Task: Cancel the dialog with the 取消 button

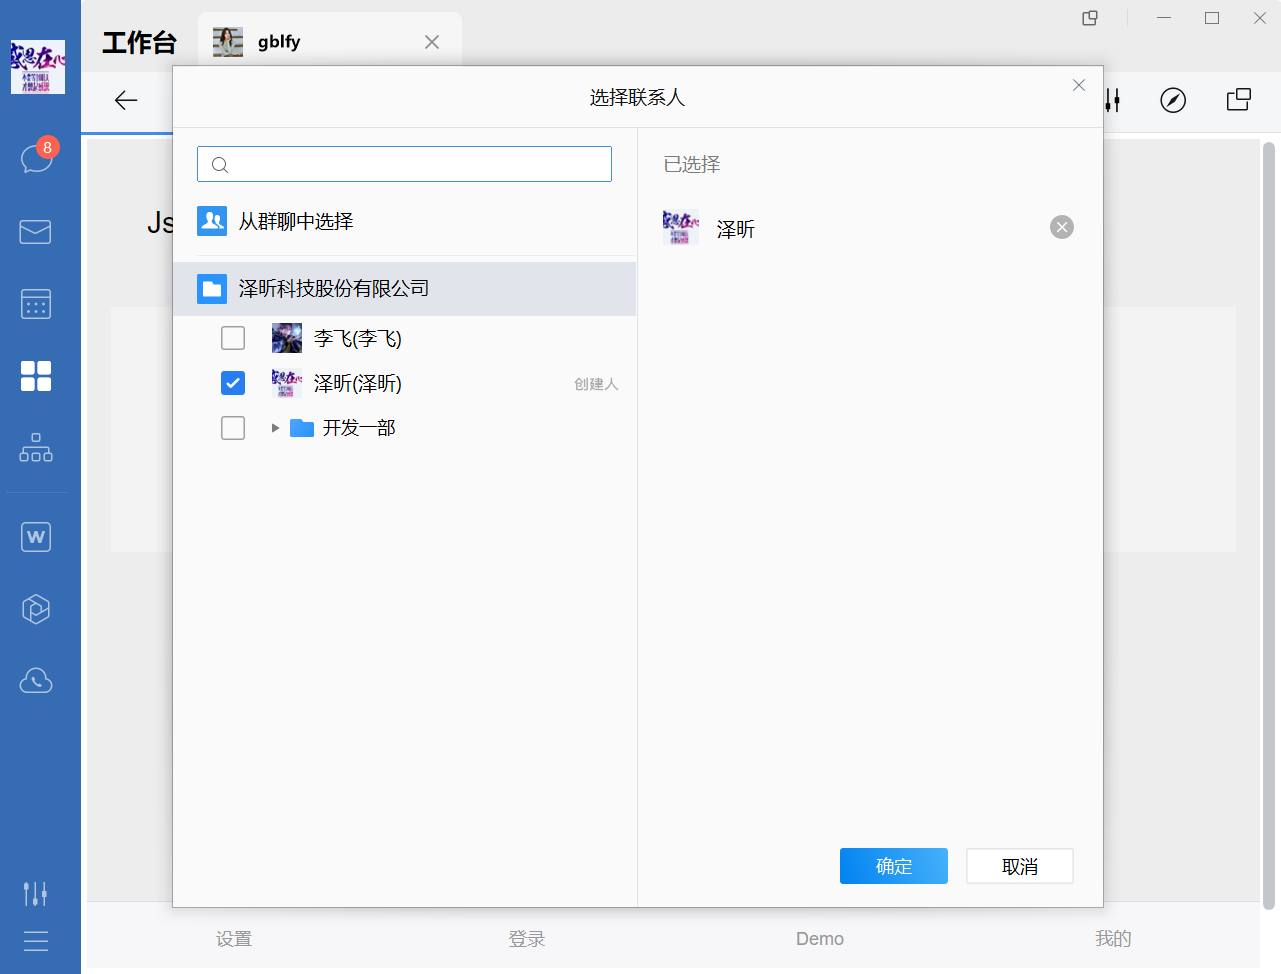Action: pyautogui.click(x=1019, y=866)
